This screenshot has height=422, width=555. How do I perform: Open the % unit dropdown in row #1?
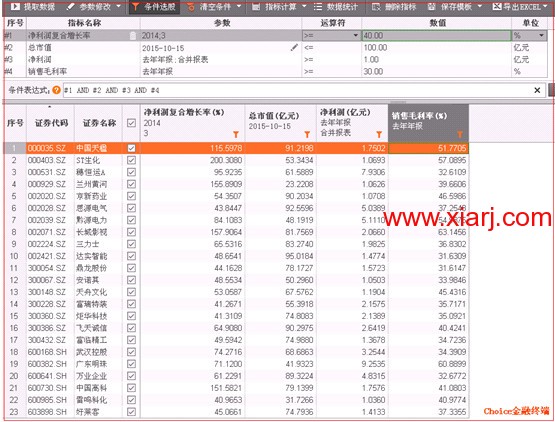coord(541,35)
